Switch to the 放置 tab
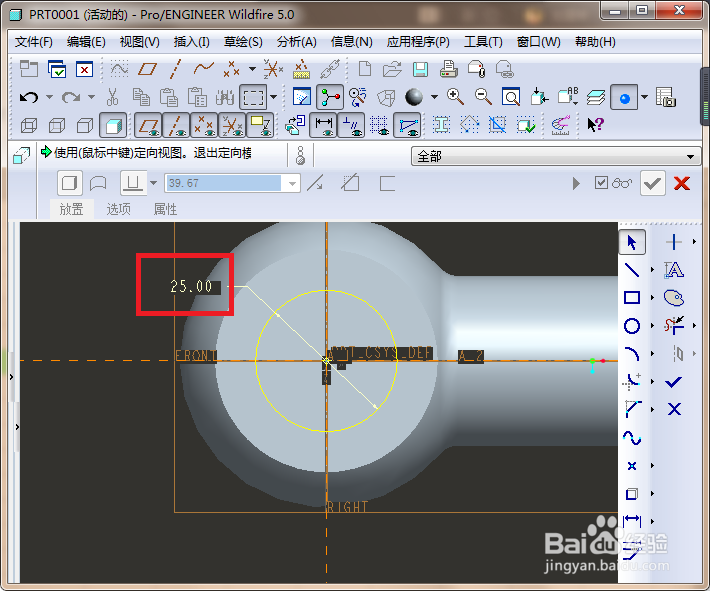Image resolution: width=710 pixels, height=591 pixels. (x=72, y=209)
